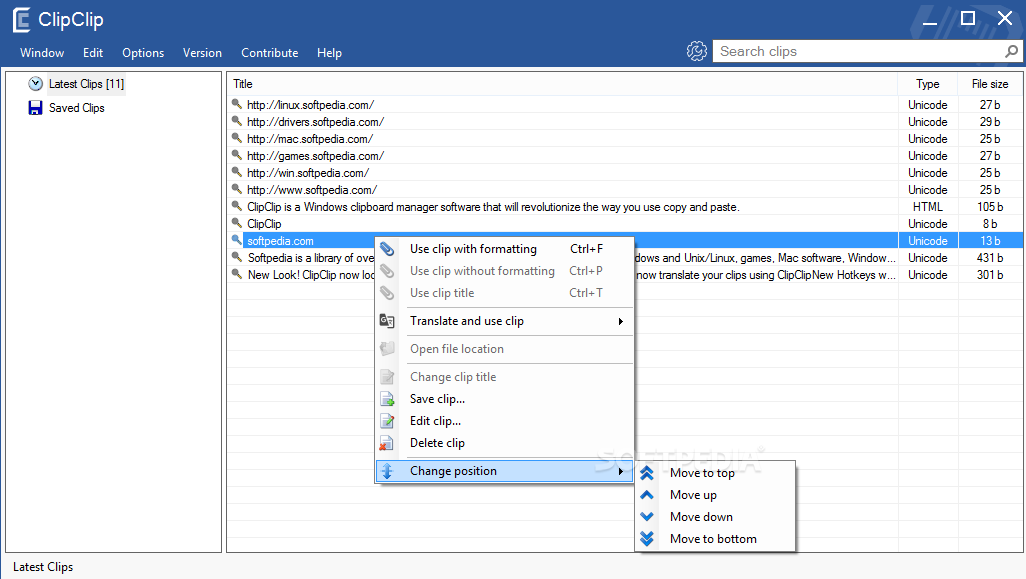Click the Edit clip pencil icon

pos(387,421)
